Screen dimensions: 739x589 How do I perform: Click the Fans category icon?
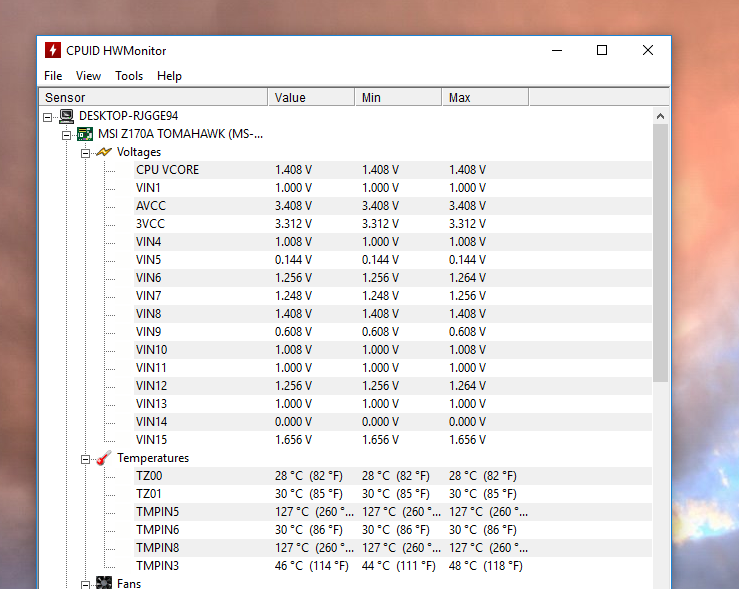tap(104, 582)
